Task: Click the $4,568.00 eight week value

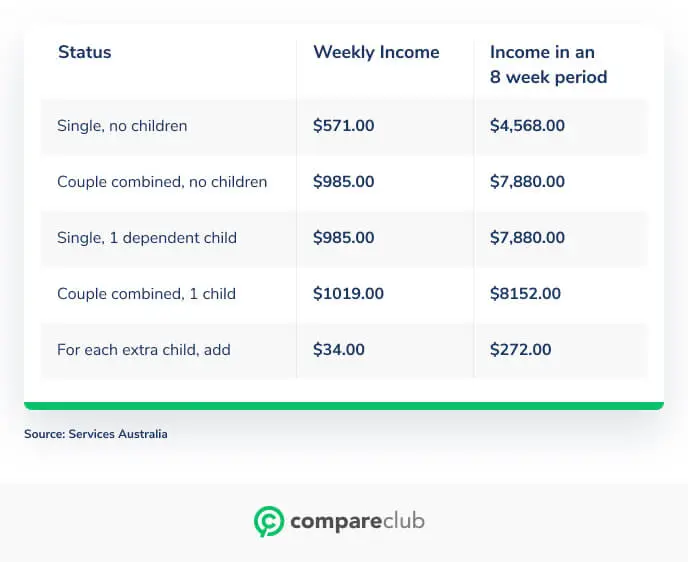Action: 527,126
